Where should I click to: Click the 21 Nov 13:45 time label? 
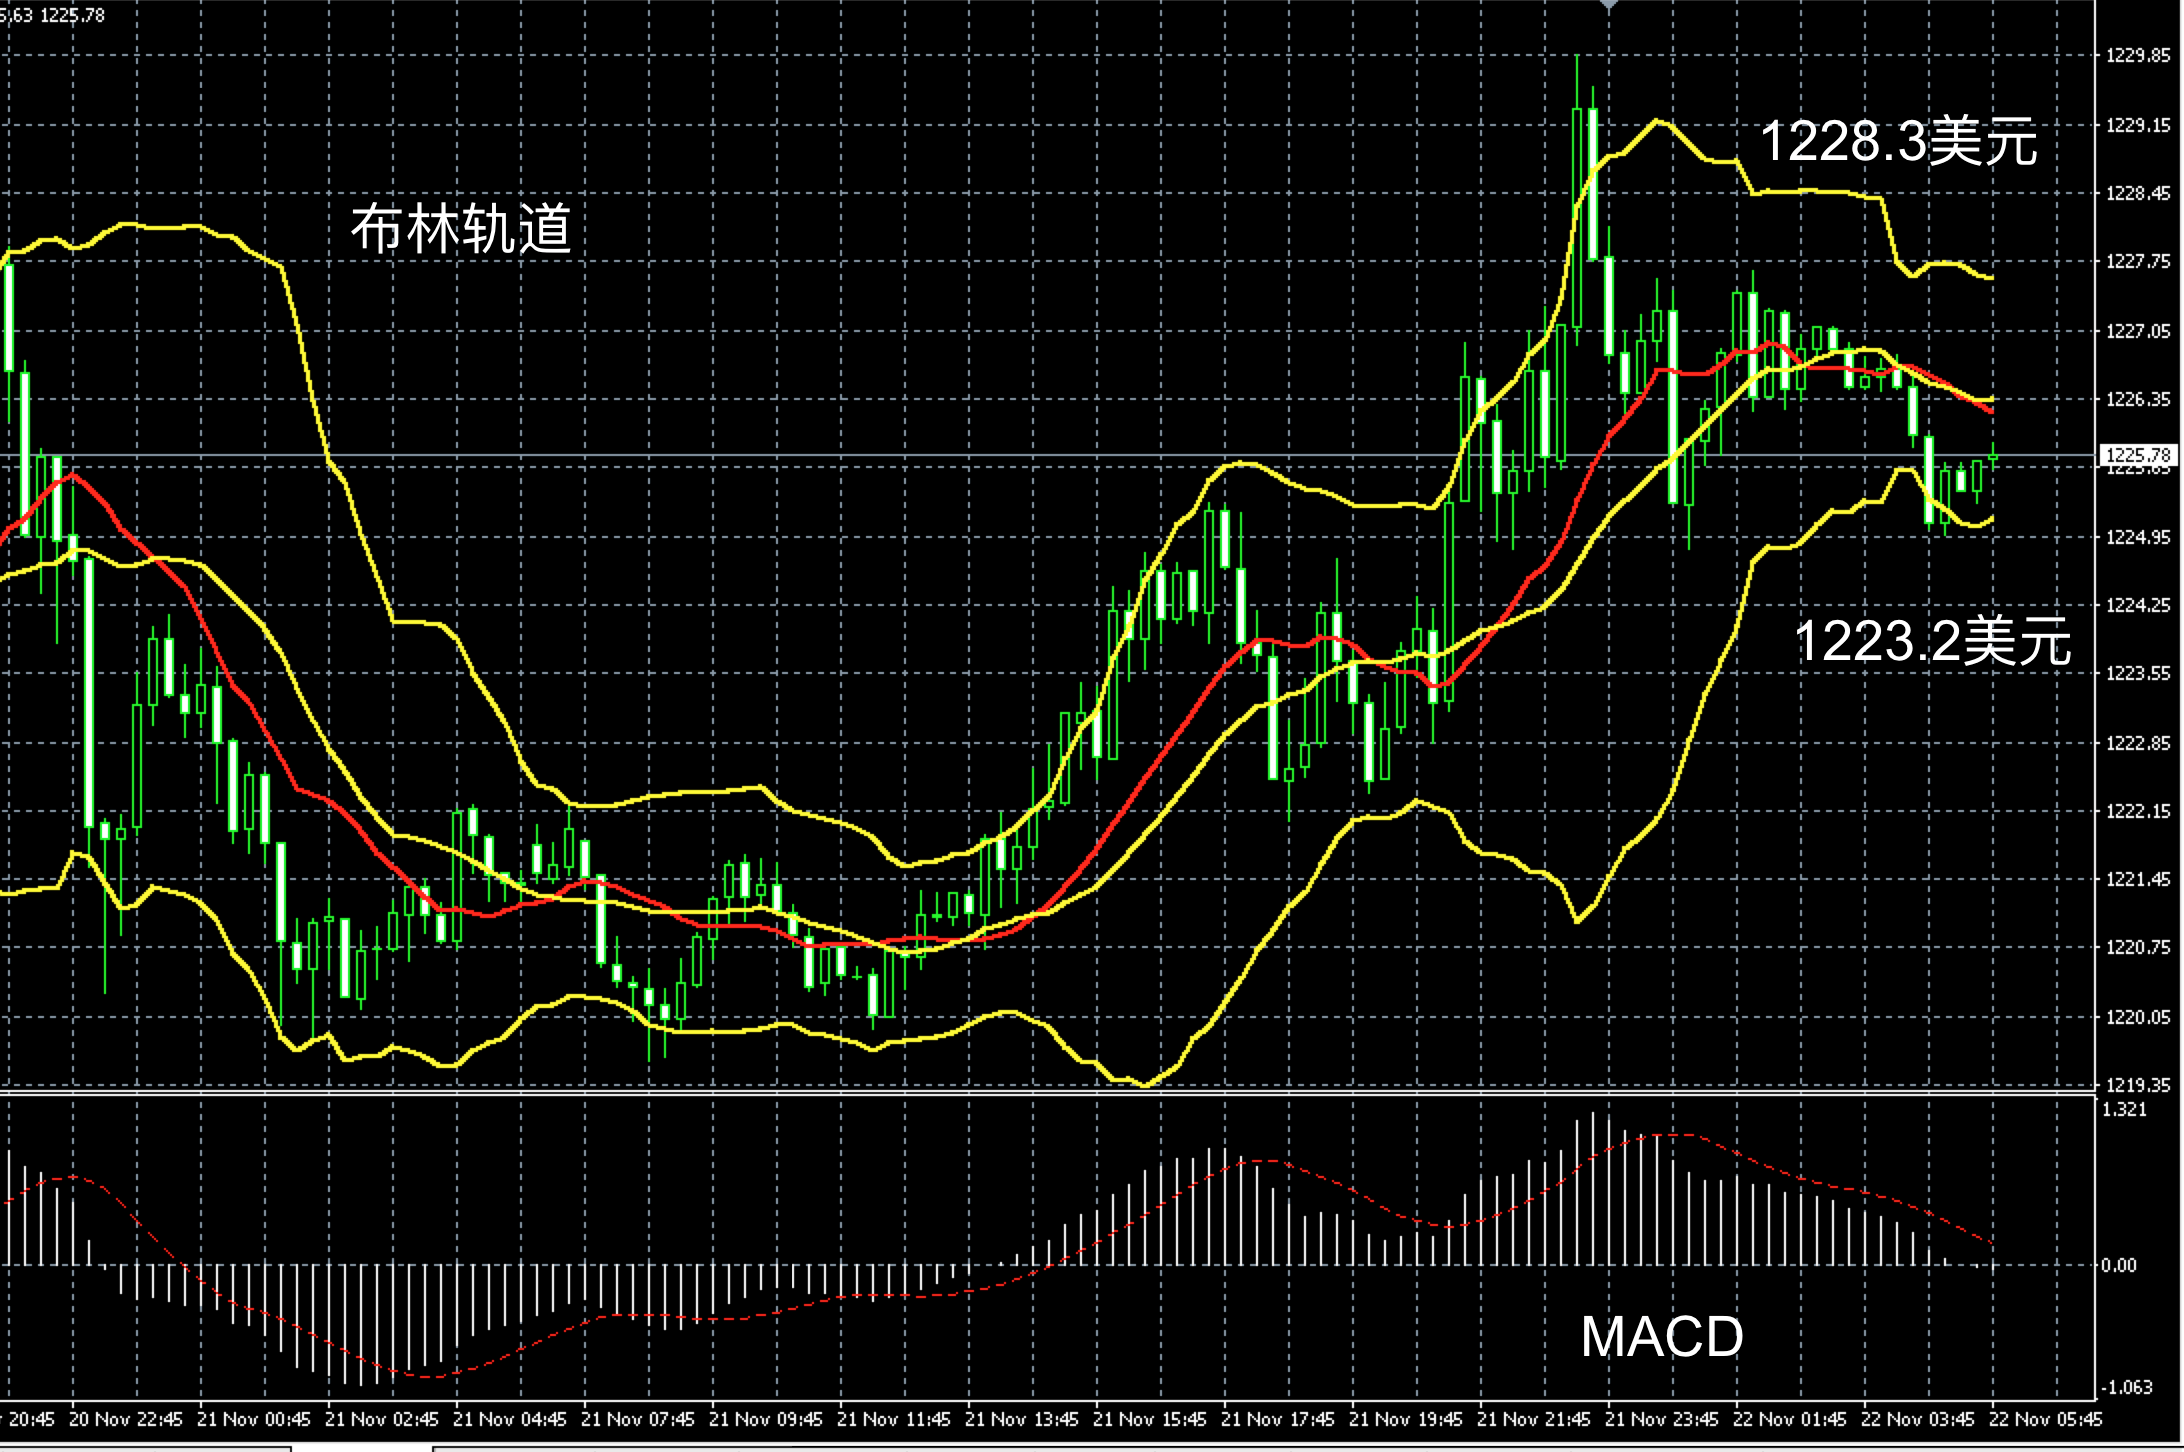(1022, 1419)
